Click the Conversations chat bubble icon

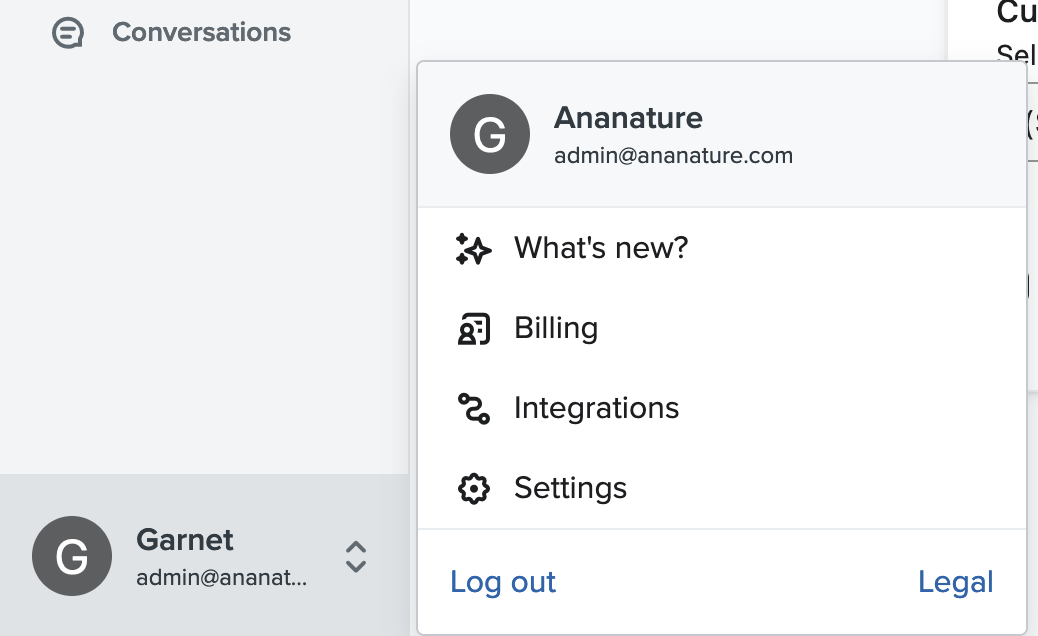click(x=67, y=33)
